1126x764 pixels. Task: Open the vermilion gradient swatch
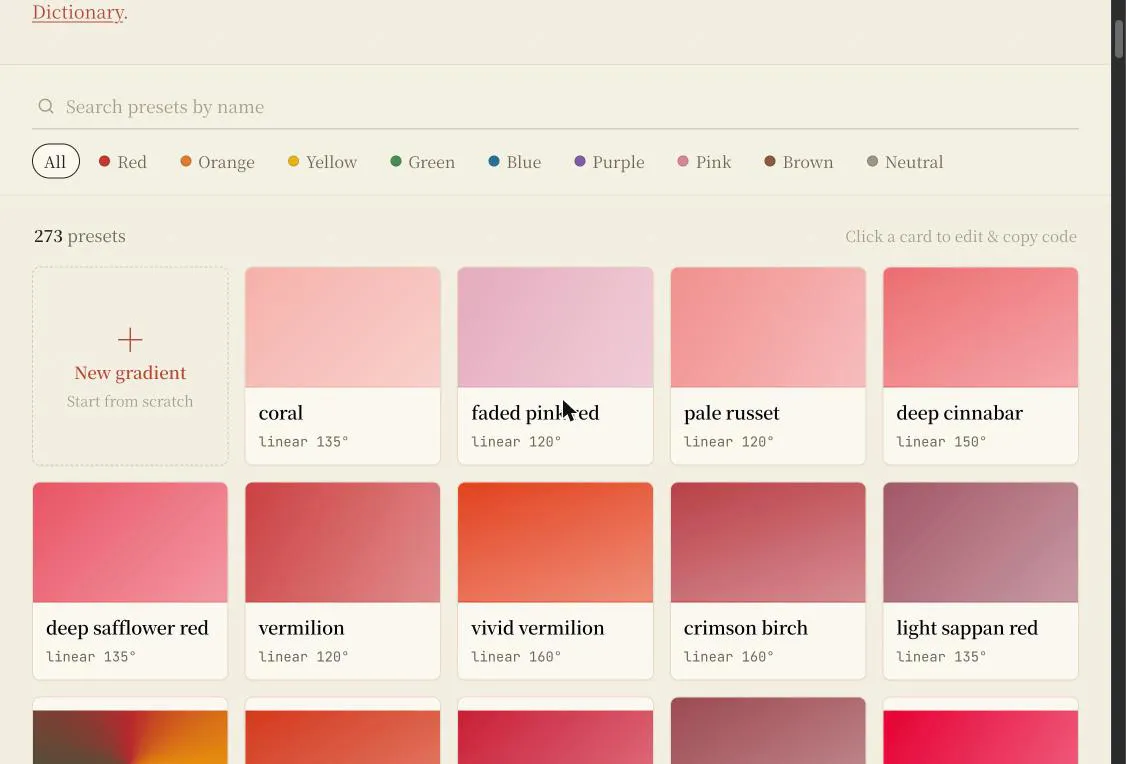343,542
